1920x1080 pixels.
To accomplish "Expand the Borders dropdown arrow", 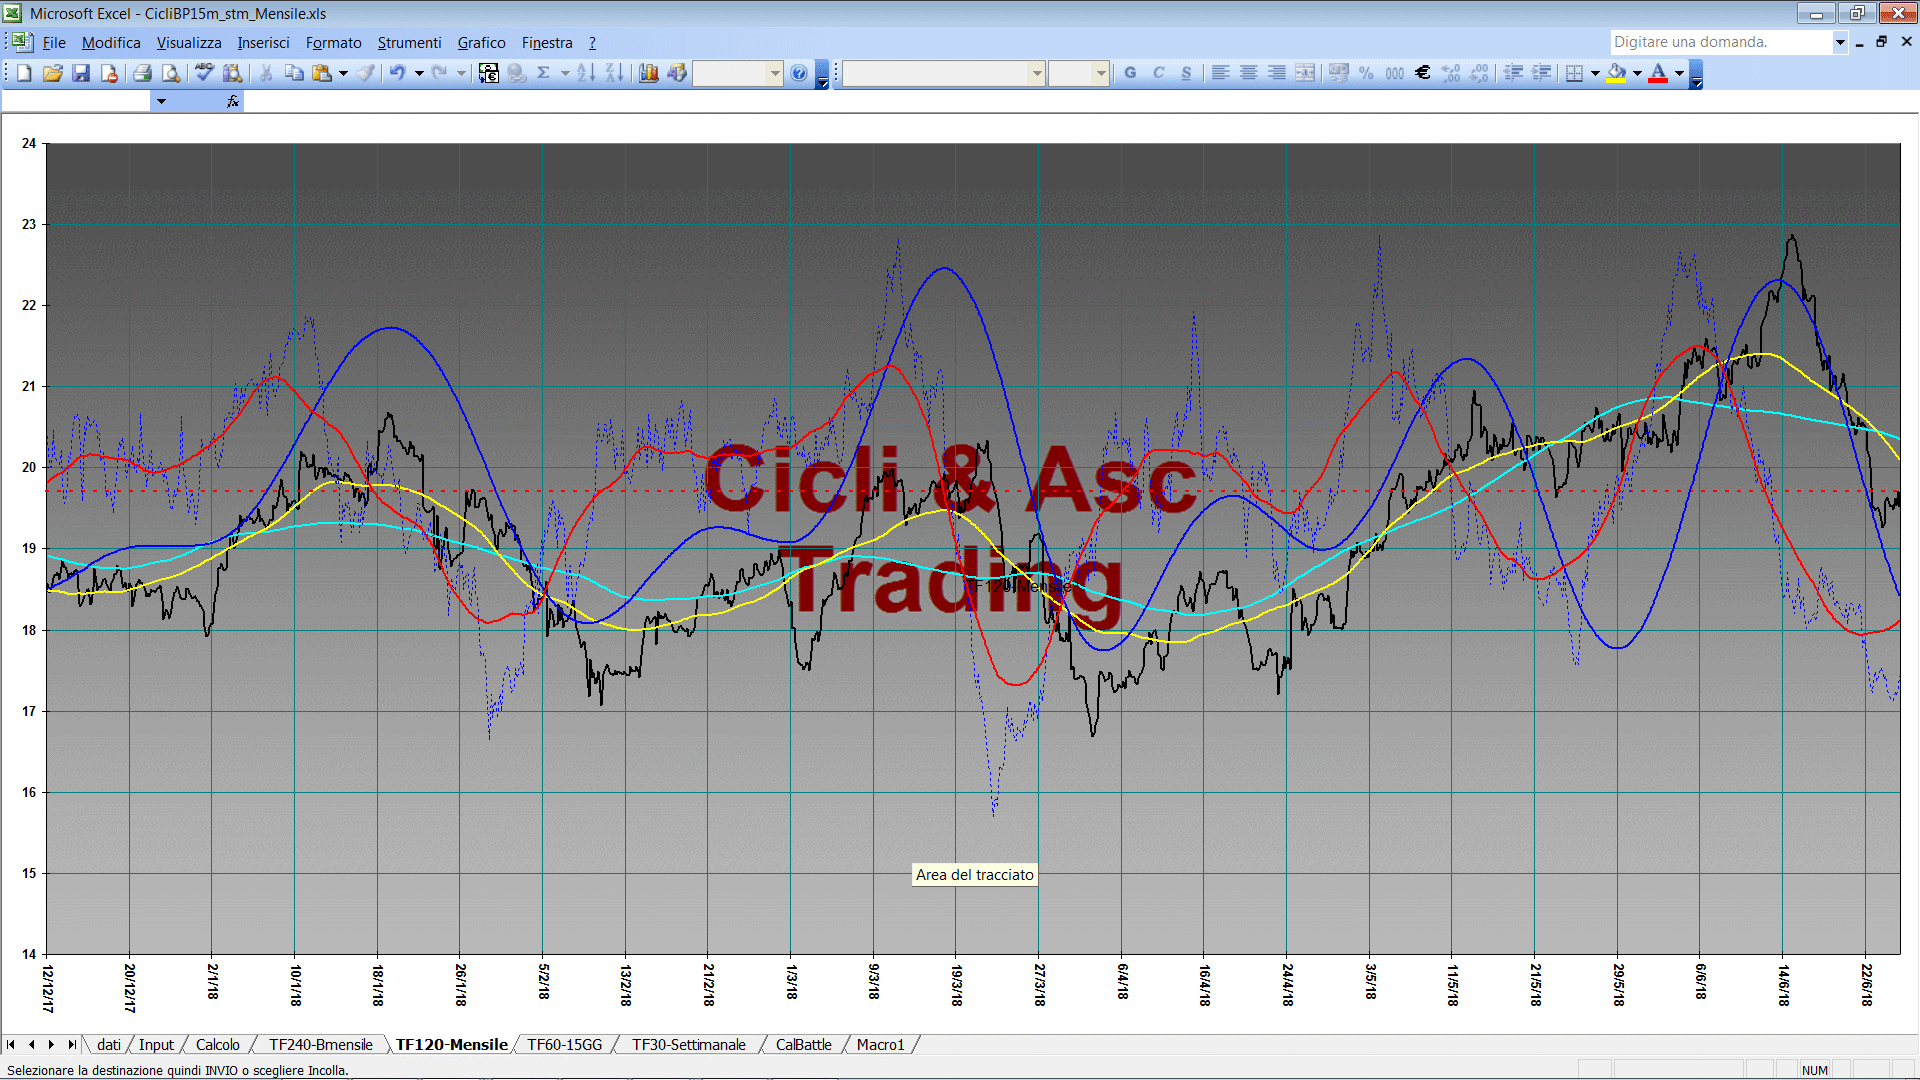I will pyautogui.click(x=1595, y=73).
